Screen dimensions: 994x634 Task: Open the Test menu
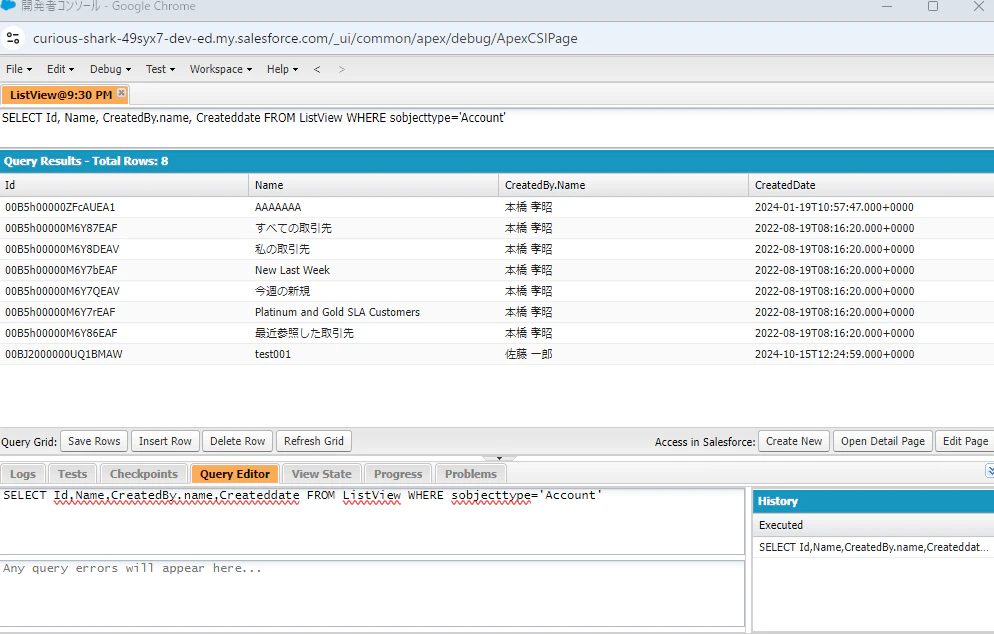(160, 69)
